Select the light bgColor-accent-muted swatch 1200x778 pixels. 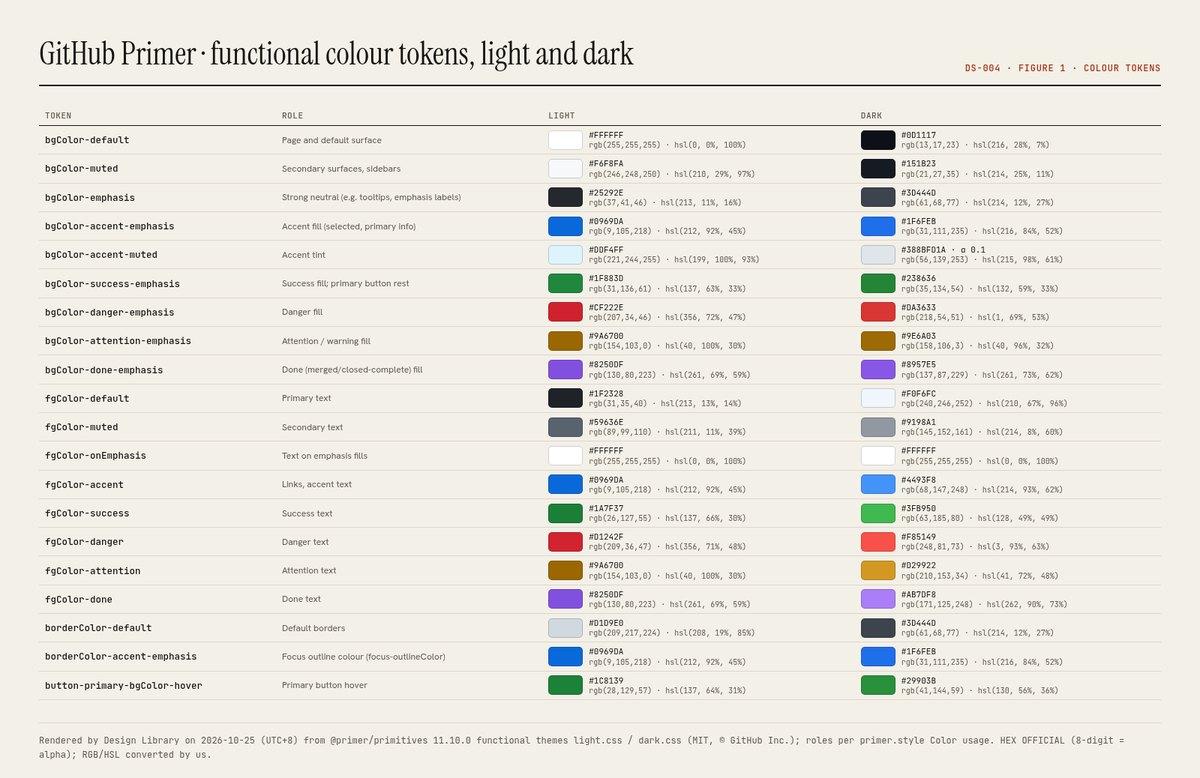point(565,255)
